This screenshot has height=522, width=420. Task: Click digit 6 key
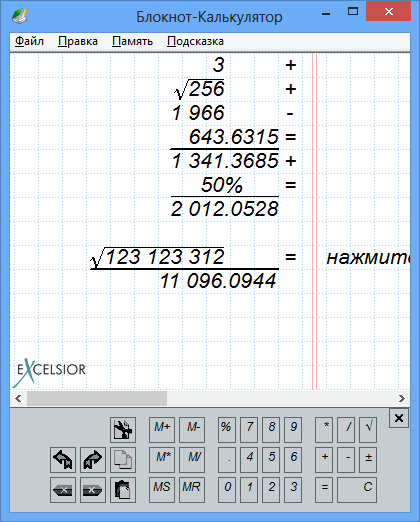293,460
